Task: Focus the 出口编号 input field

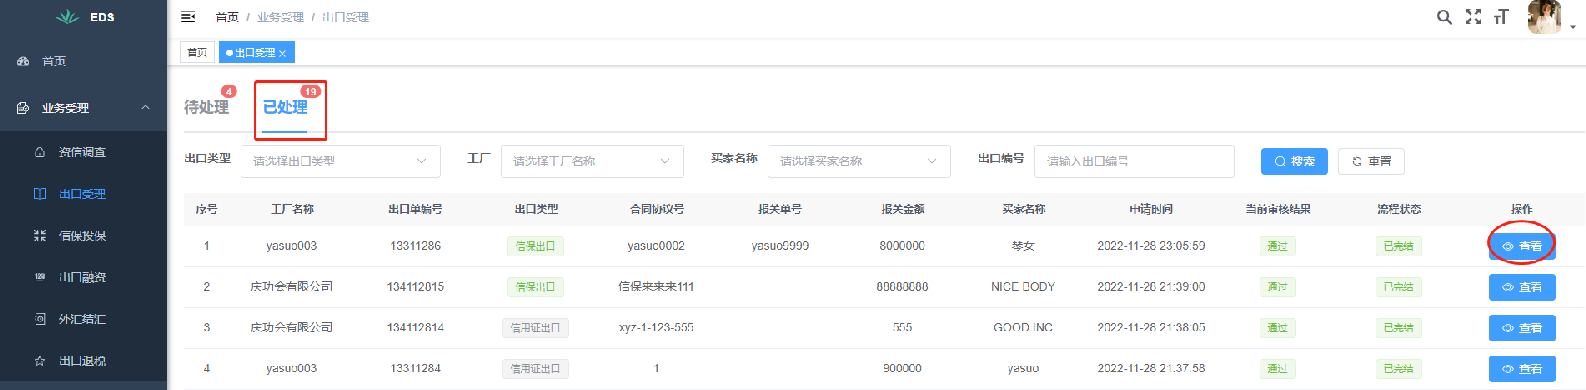Action: 1134,161
